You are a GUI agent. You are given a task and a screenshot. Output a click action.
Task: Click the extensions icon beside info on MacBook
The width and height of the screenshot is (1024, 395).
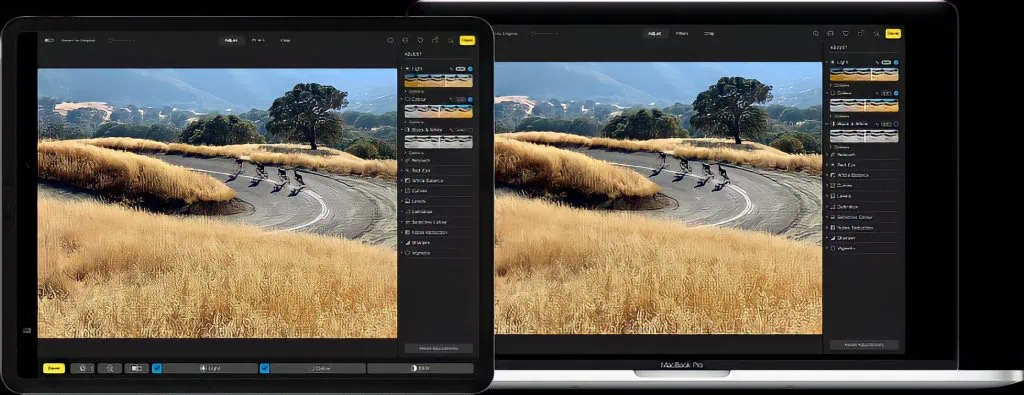coord(831,33)
